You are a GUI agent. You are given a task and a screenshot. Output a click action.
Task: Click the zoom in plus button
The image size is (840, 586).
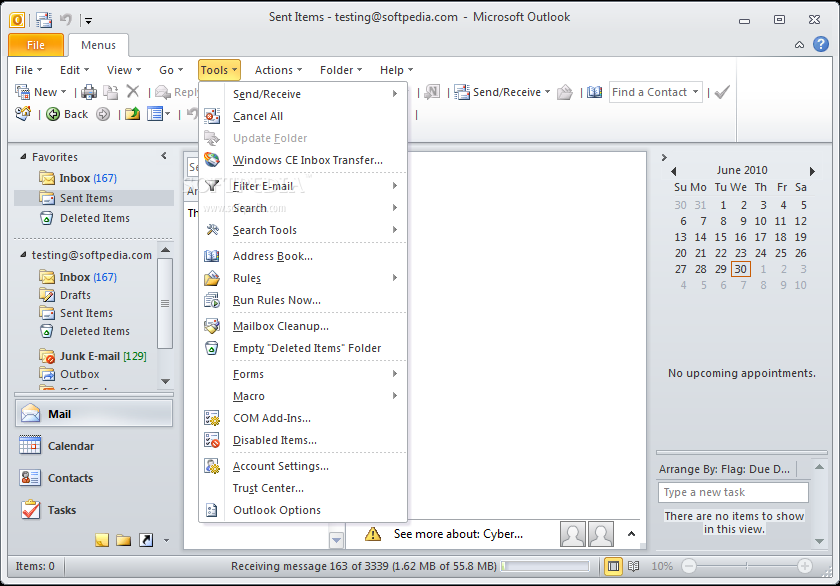[805, 566]
